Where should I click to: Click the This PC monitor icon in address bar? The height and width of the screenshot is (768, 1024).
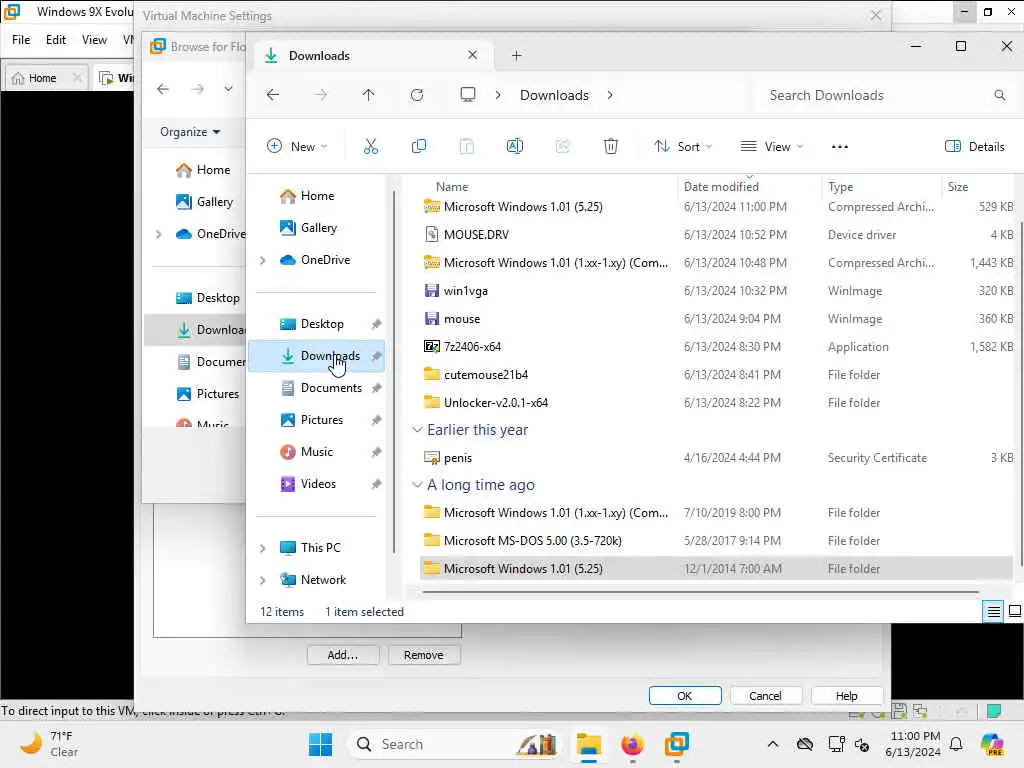click(x=468, y=95)
